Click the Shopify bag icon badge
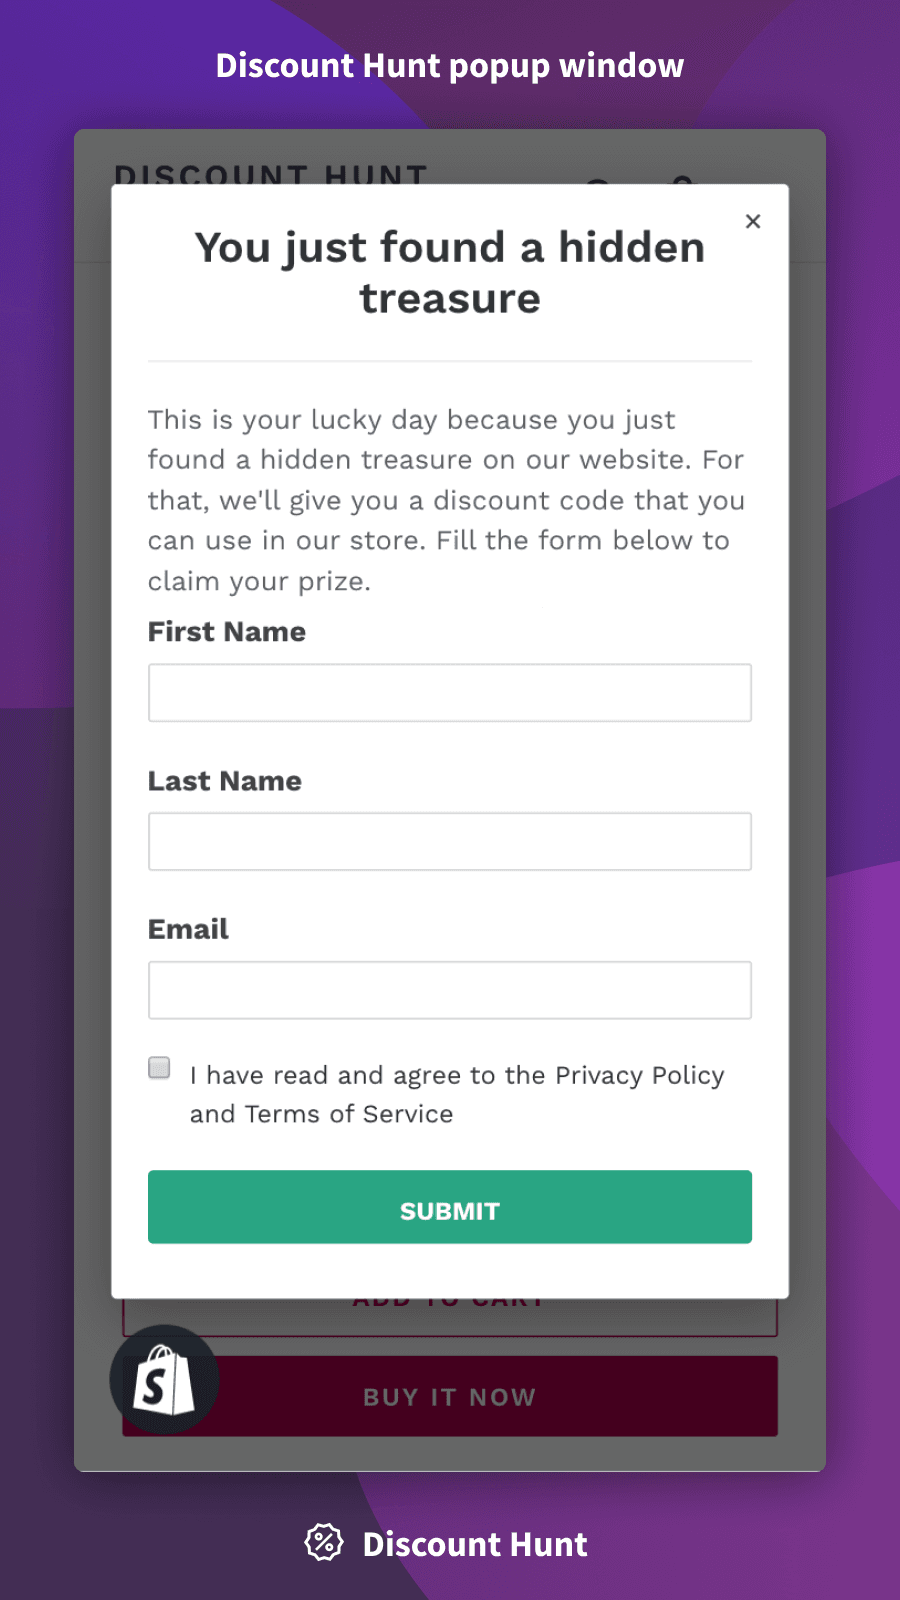The width and height of the screenshot is (900, 1600). tap(164, 1380)
